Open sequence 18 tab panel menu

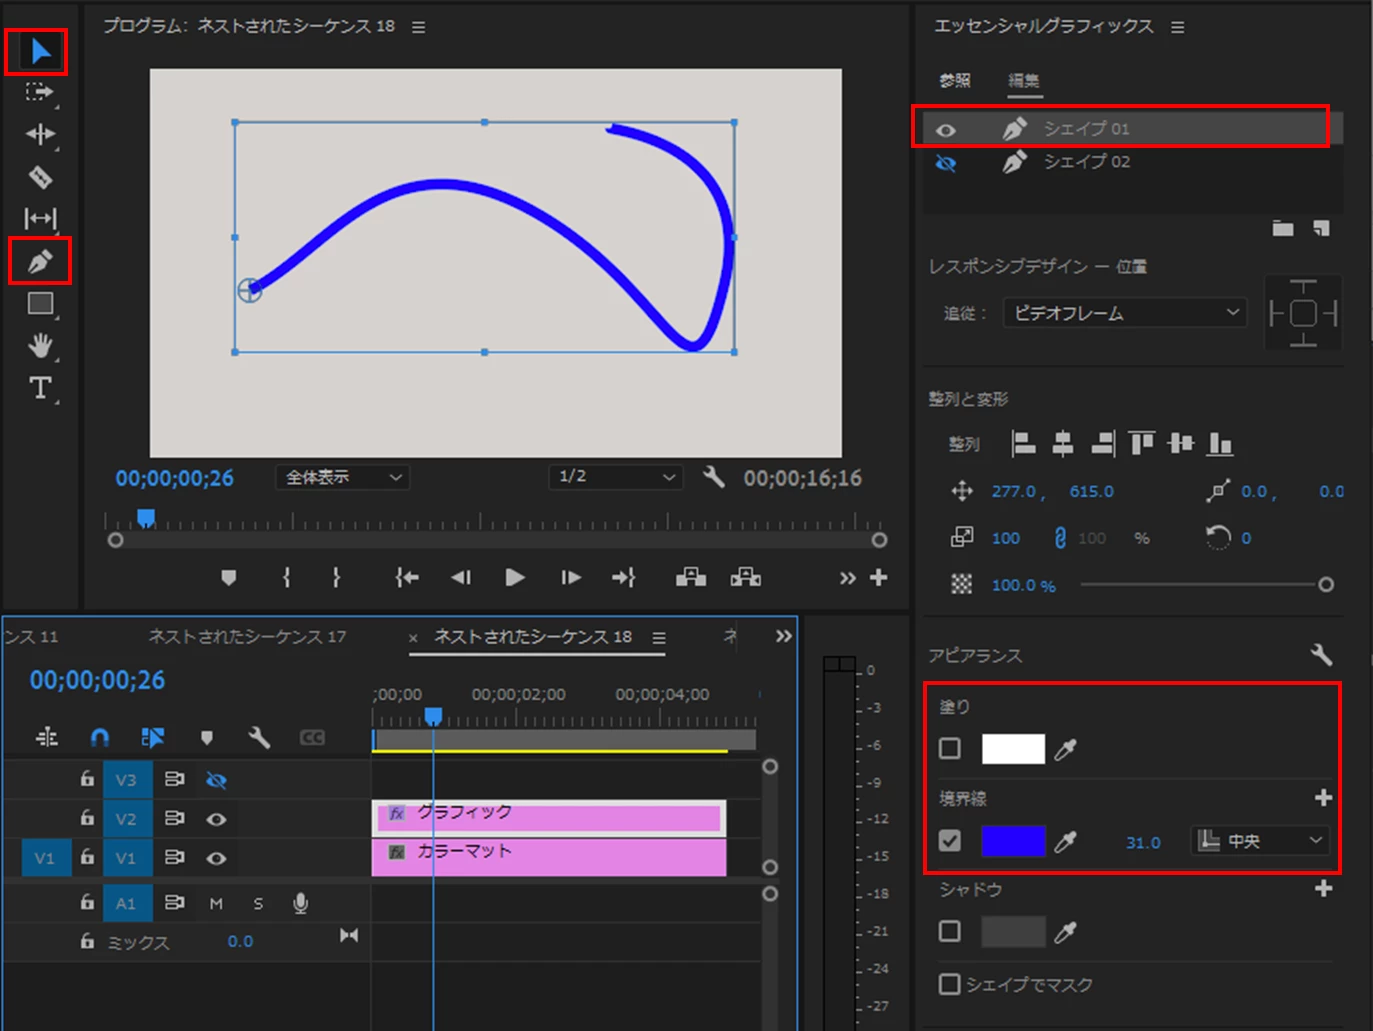(x=659, y=637)
